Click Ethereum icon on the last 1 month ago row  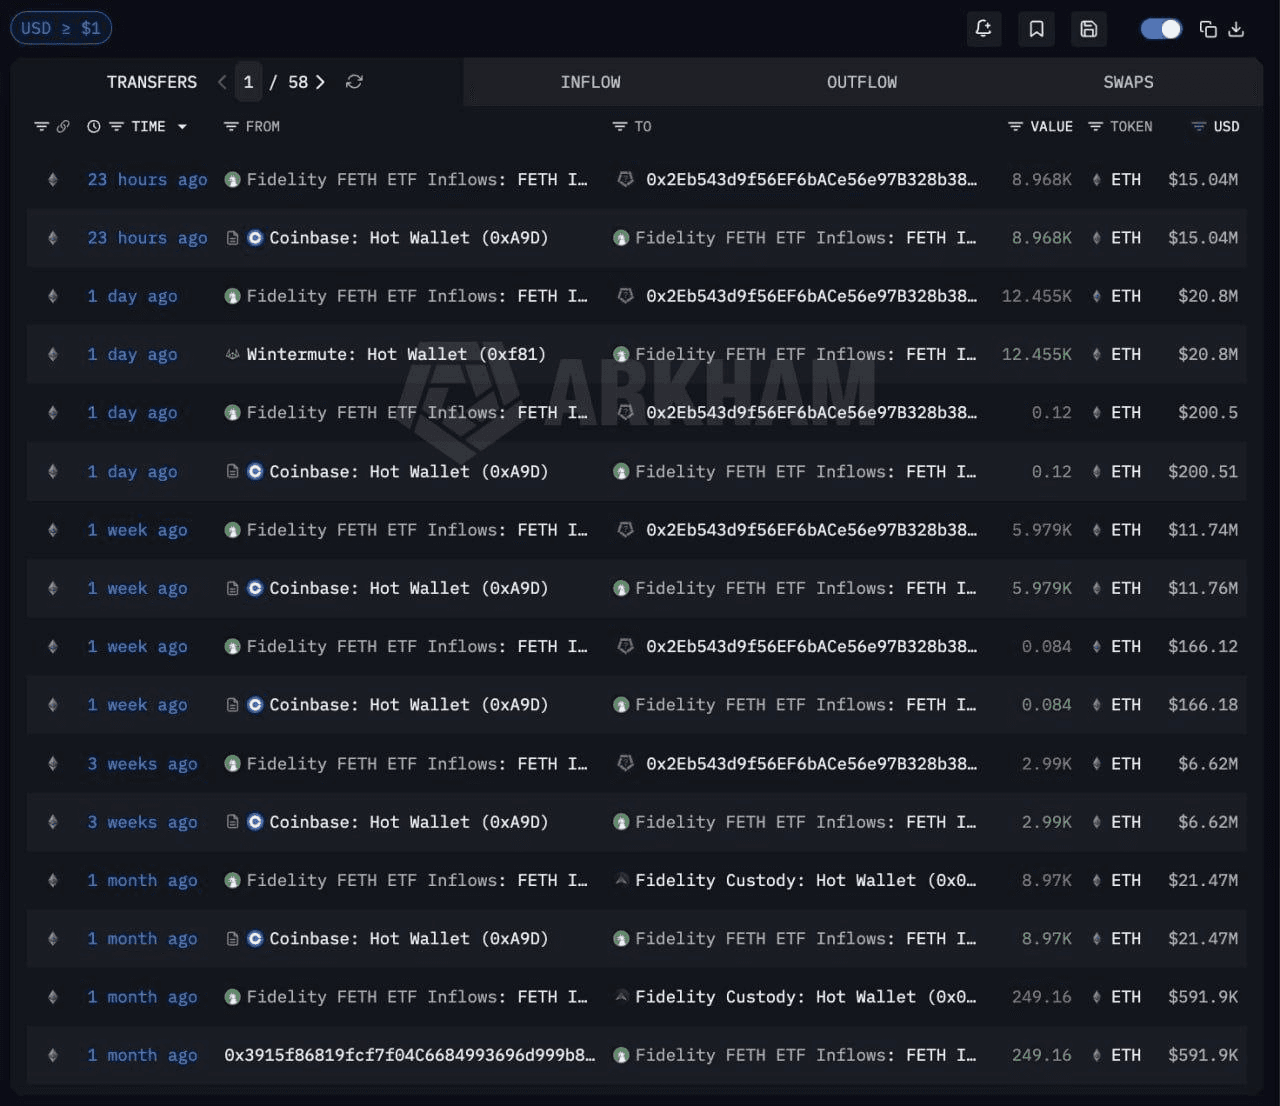click(x=53, y=1055)
